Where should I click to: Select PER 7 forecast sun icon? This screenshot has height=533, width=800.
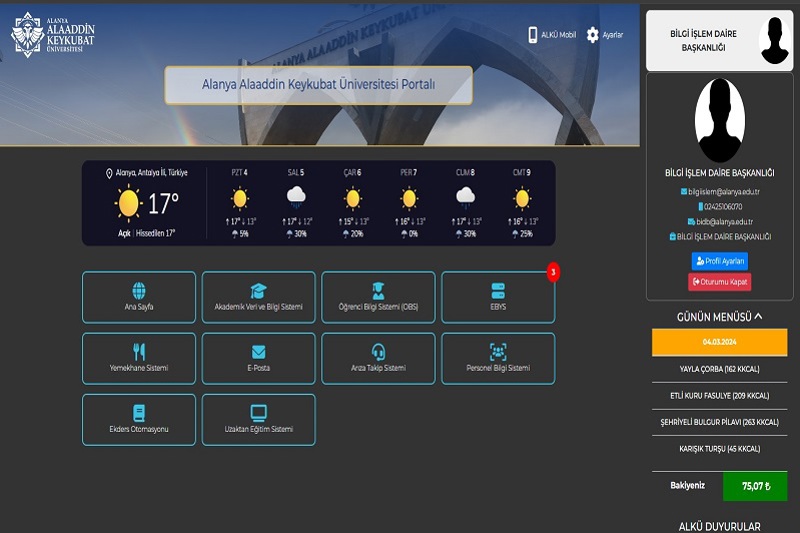pos(409,198)
